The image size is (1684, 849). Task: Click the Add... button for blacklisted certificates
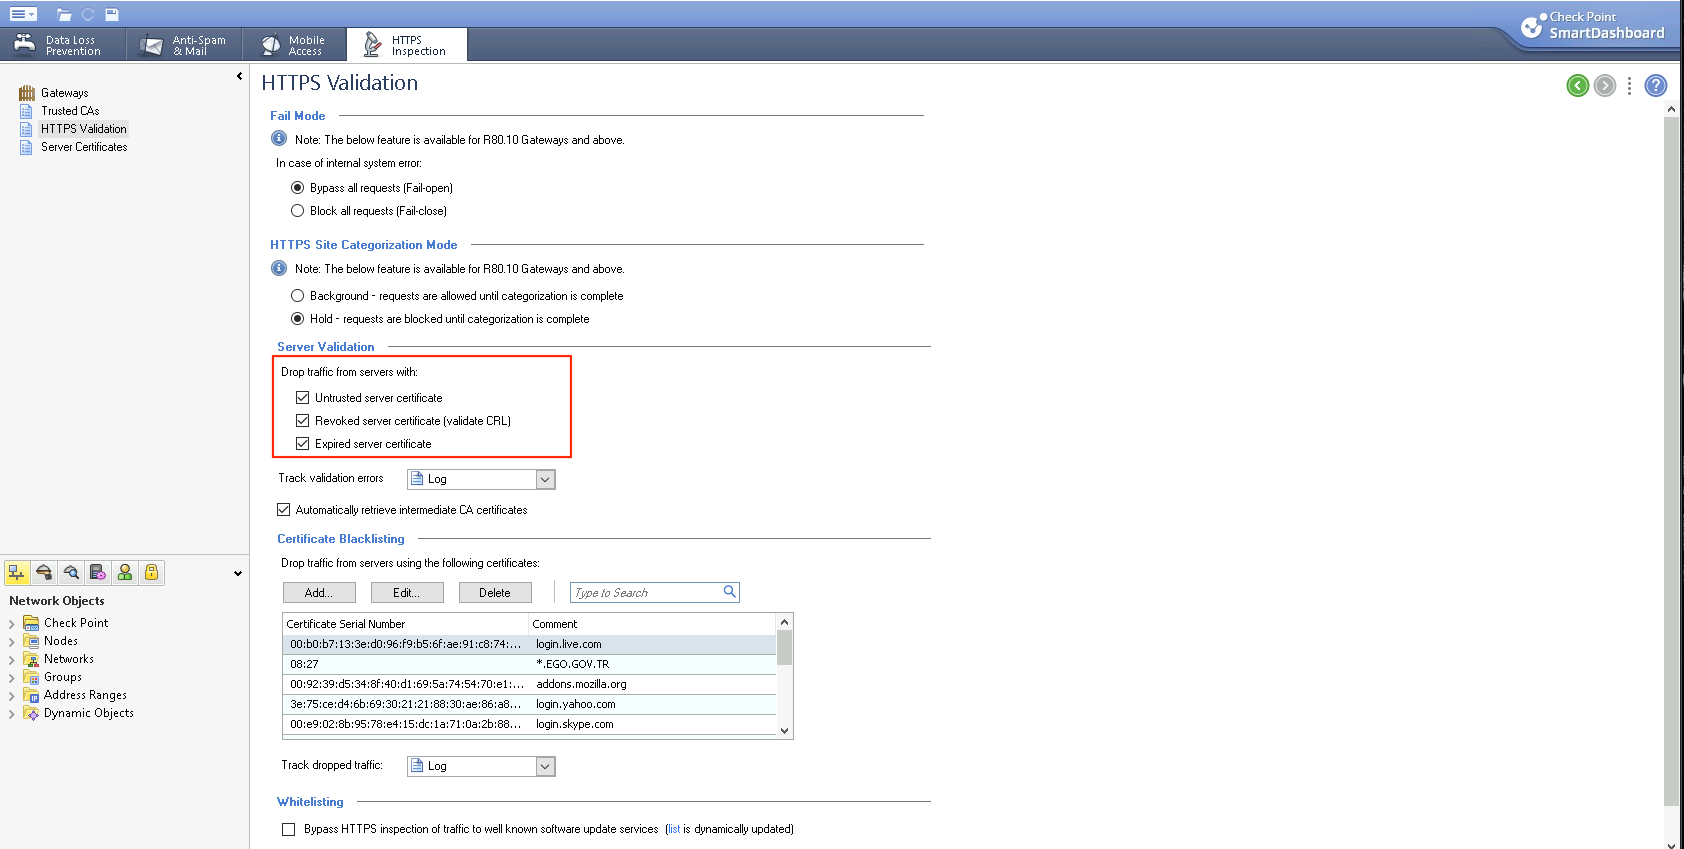tap(319, 593)
